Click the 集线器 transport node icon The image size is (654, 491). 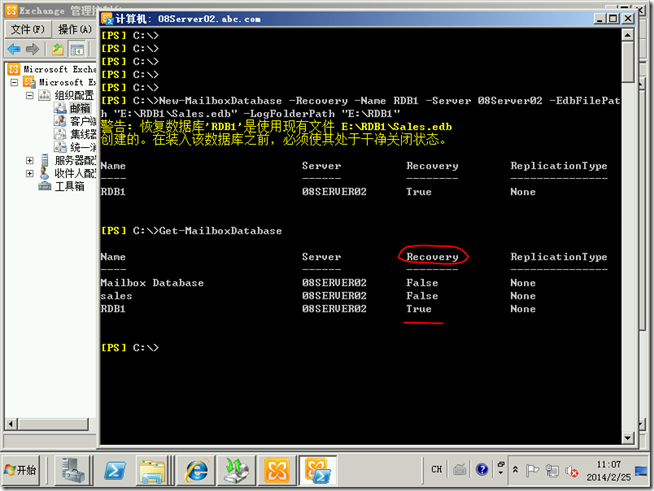60,134
